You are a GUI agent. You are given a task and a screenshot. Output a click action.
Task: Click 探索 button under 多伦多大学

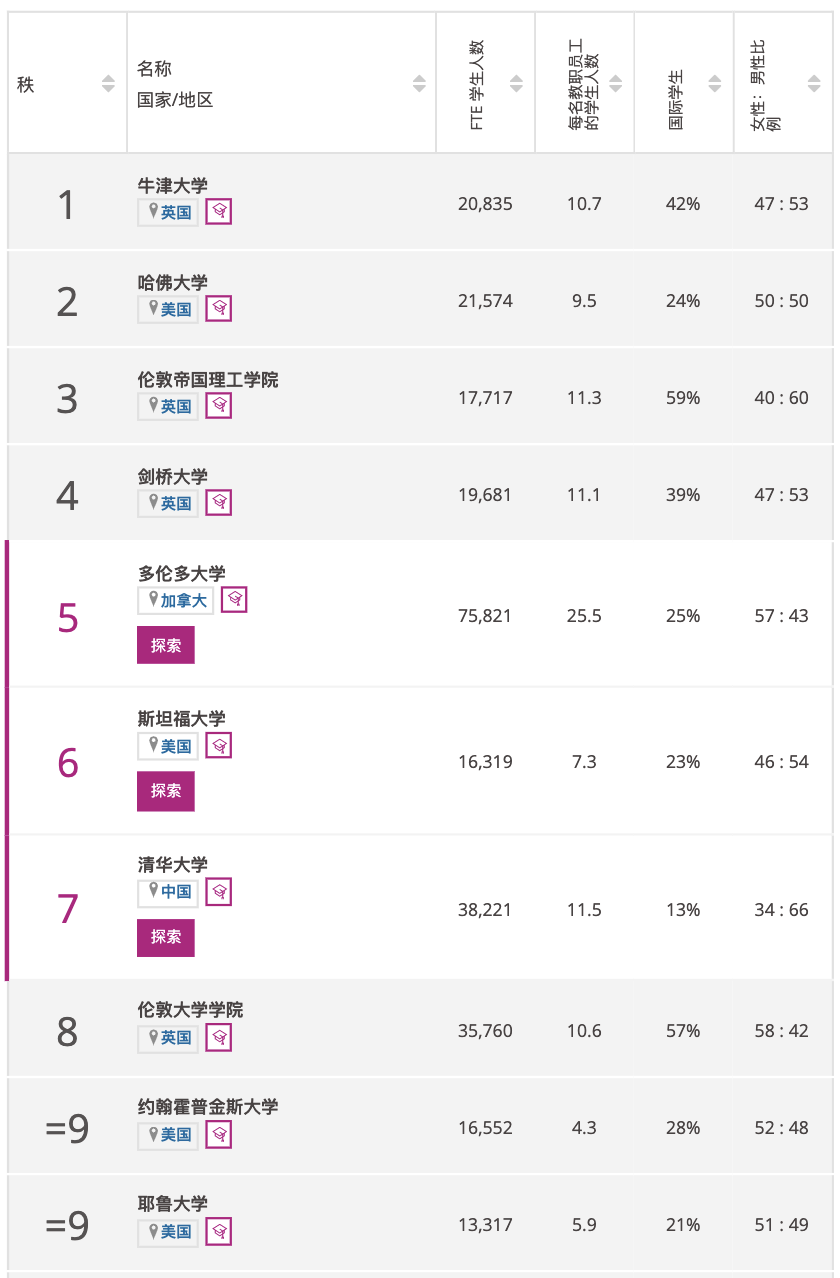166,645
